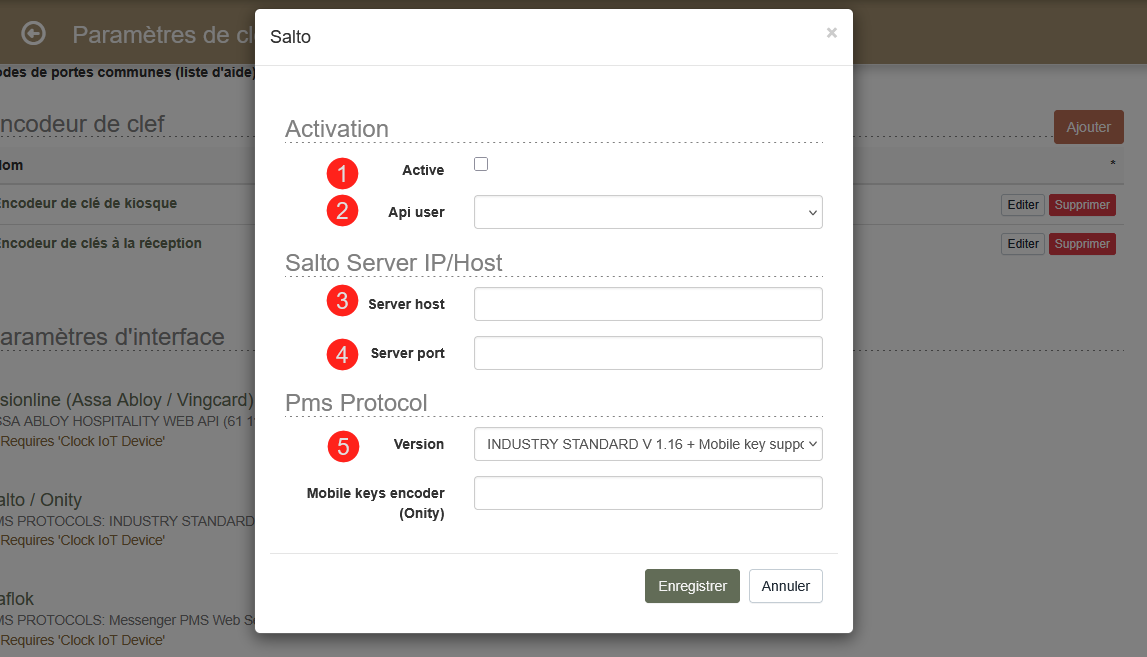Image resolution: width=1147 pixels, height=657 pixels.
Task: Cancel with the Annuler button
Action: pyautogui.click(x=786, y=586)
